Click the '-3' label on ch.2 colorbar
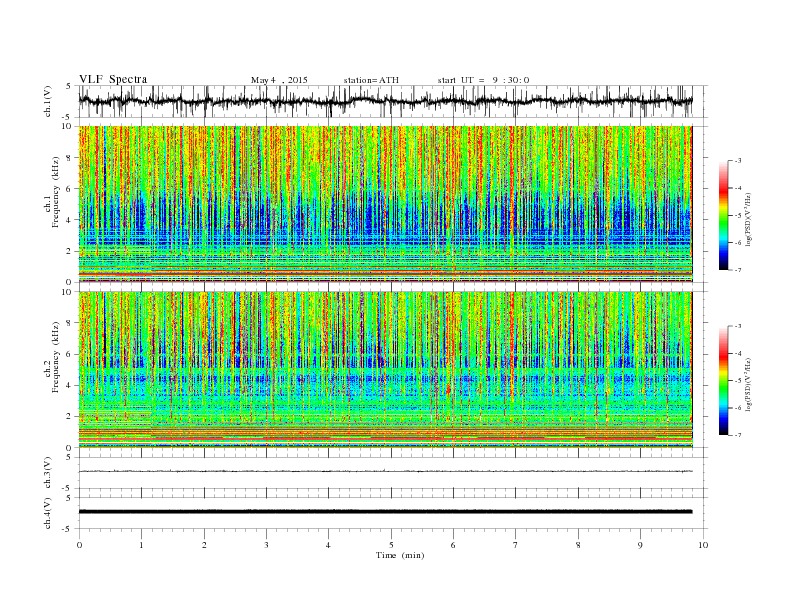Image resolution: width=792 pixels, height=612 pixels. click(738, 326)
